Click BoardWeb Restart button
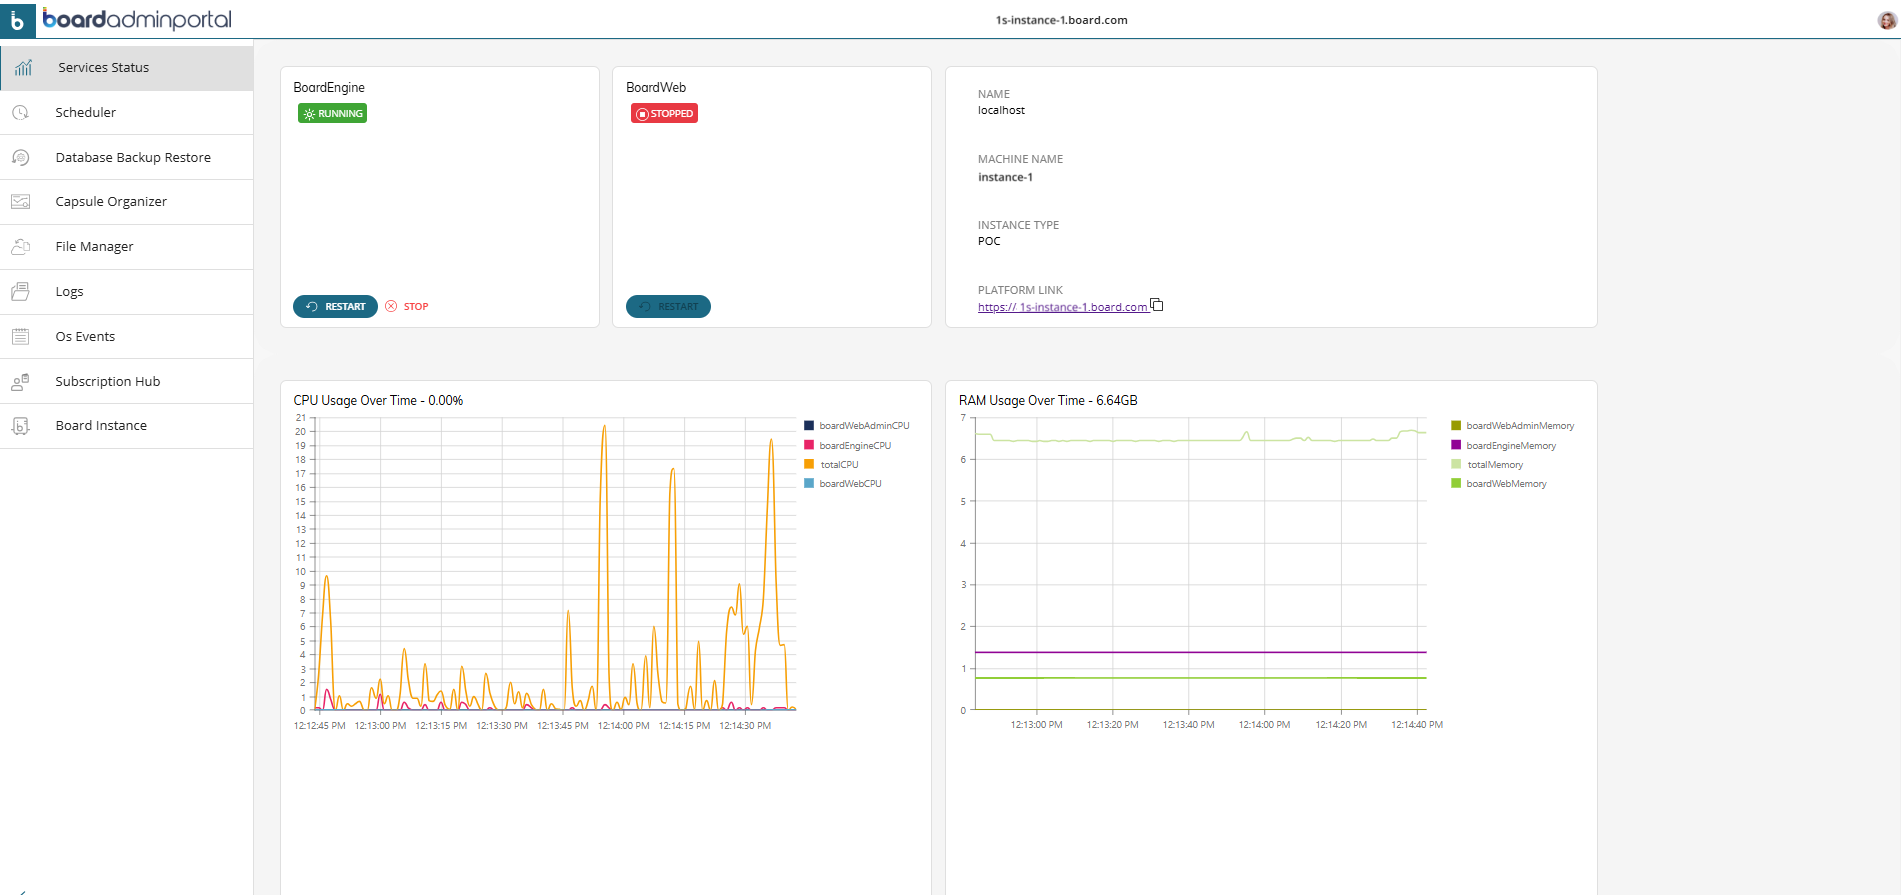 (x=668, y=306)
